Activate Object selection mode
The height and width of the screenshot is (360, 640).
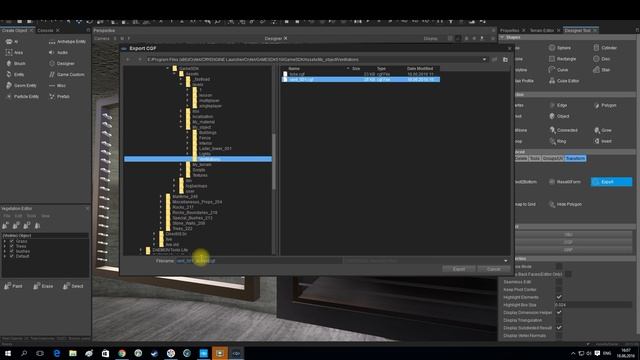point(559,116)
